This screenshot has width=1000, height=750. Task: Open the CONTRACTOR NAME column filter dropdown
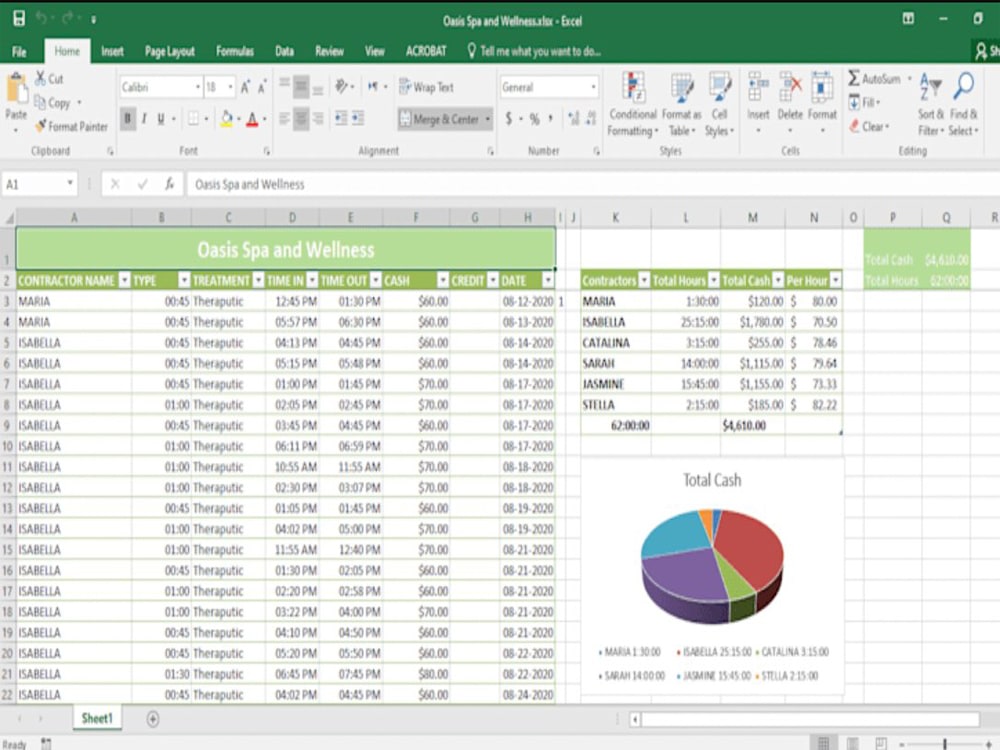[123, 280]
